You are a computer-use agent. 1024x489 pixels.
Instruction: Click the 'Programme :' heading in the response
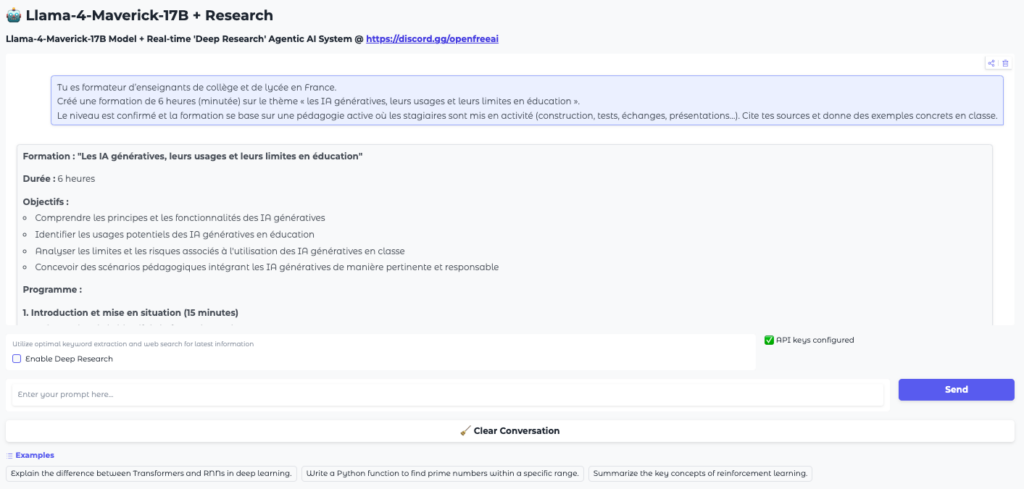coord(52,289)
